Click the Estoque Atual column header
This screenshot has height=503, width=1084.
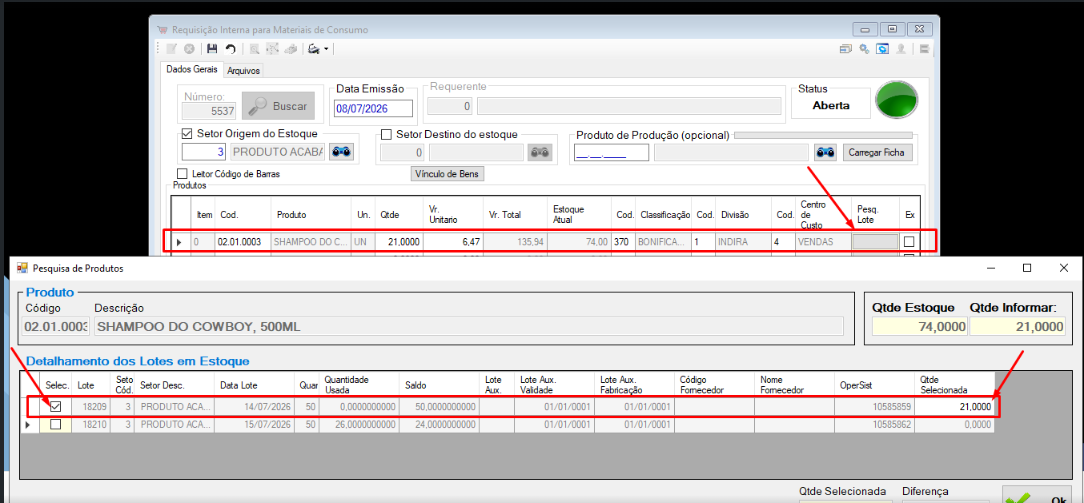coord(579,215)
